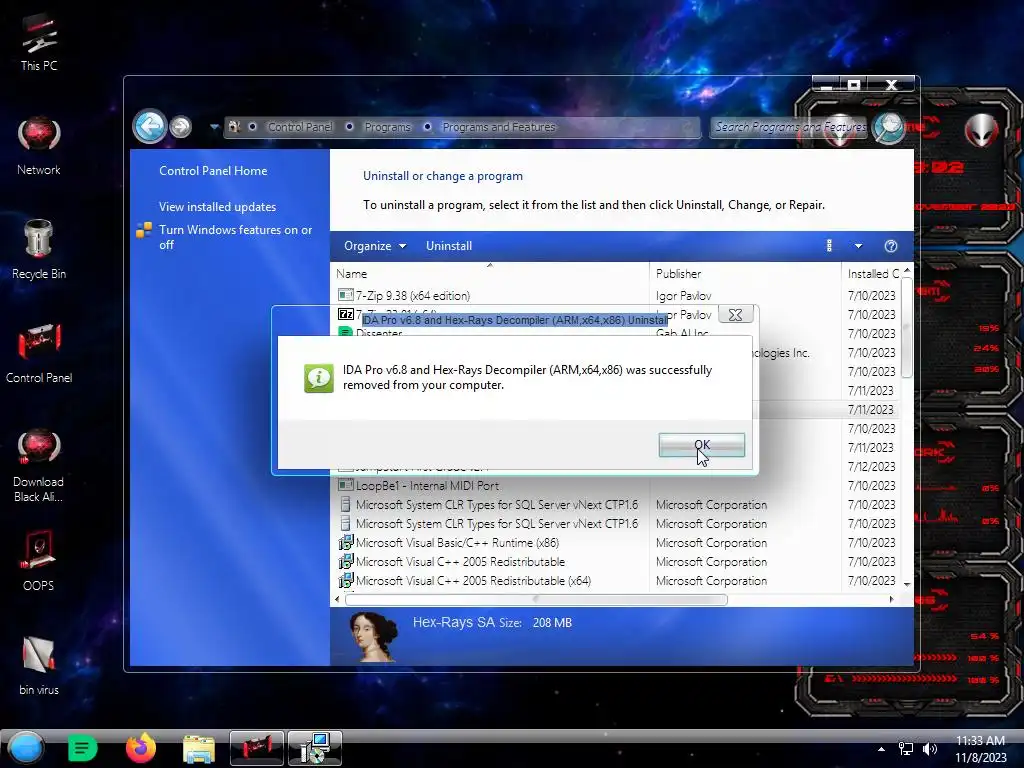Open the Recycle Bin desktop icon
Screen dimensions: 1024x768
click(39, 249)
